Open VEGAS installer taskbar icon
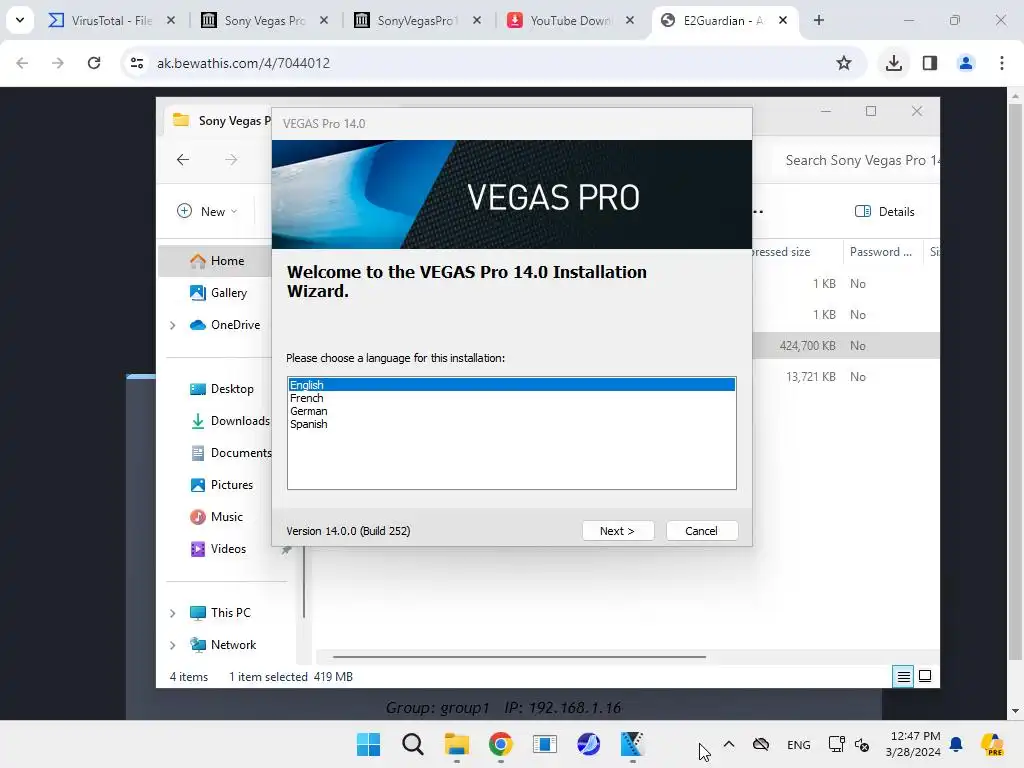The width and height of the screenshot is (1024, 768). click(632, 744)
